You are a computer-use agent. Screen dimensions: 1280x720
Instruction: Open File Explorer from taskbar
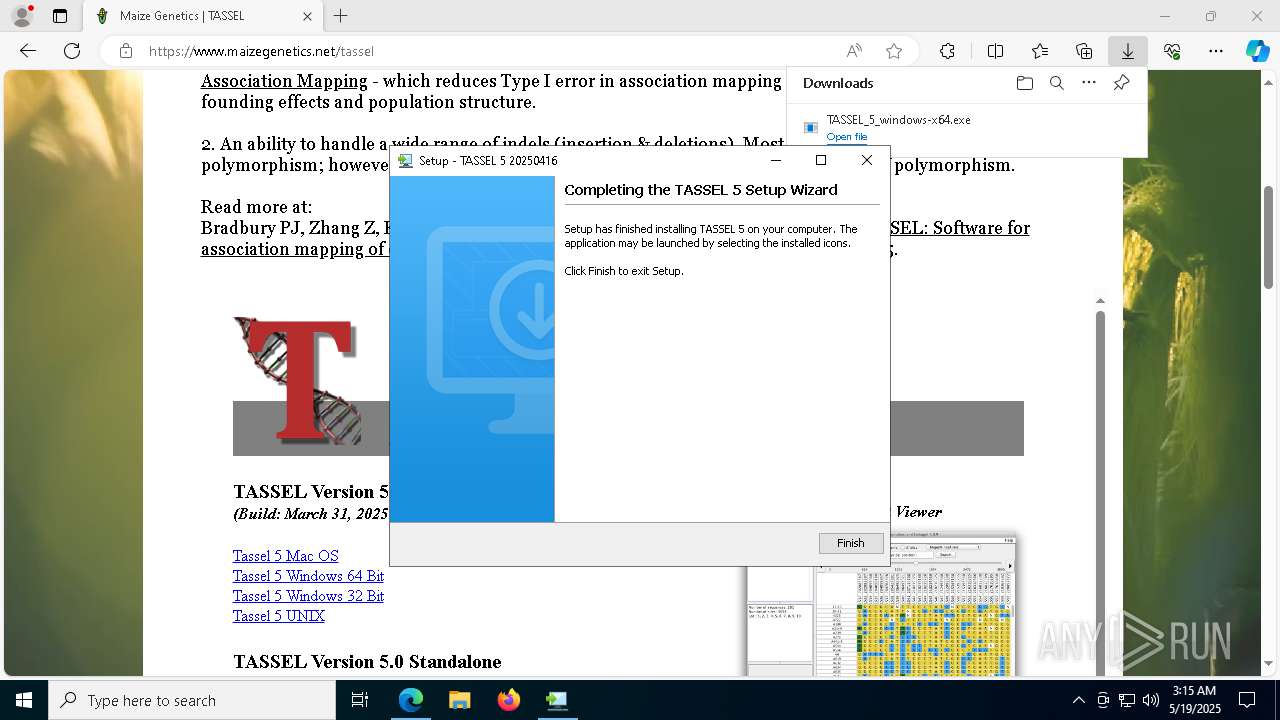pos(459,700)
